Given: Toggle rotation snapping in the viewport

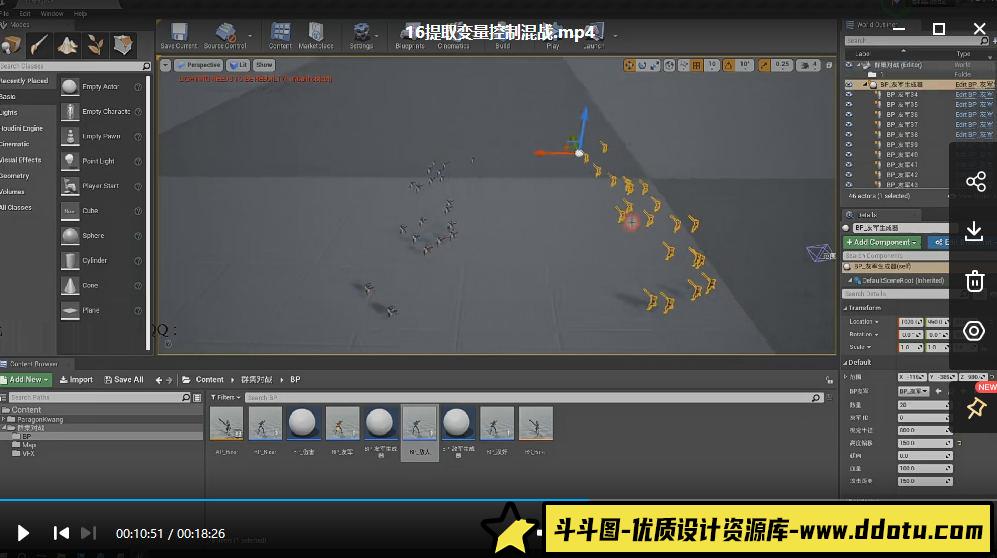Looking at the screenshot, I should pos(729,65).
